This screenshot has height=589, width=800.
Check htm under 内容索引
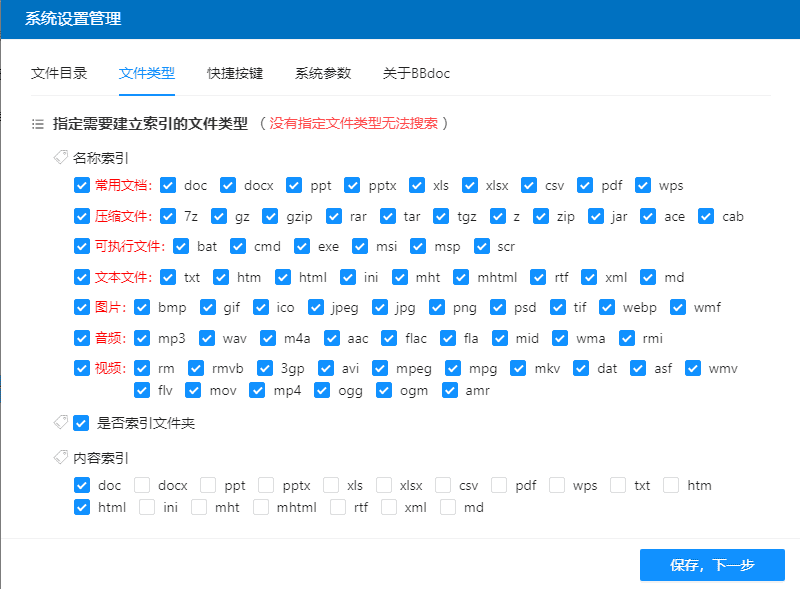(x=671, y=485)
